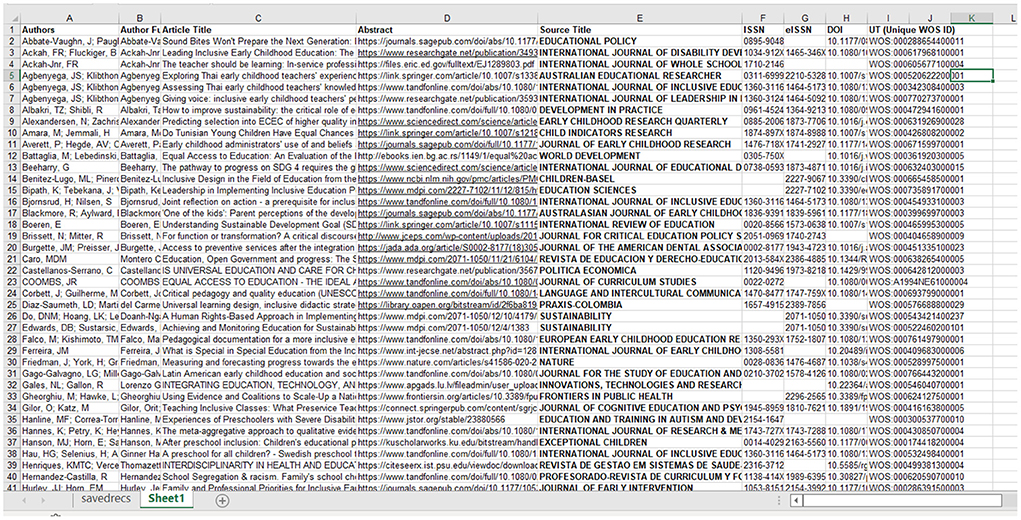This screenshot has width=1021, height=520.
Task: Open the library.oapen.org bitstream link
Action: click(x=447, y=305)
